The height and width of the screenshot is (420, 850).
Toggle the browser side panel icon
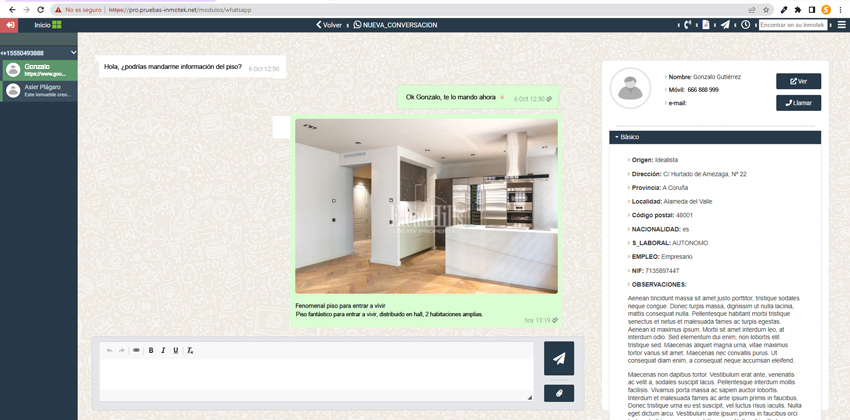click(x=812, y=10)
